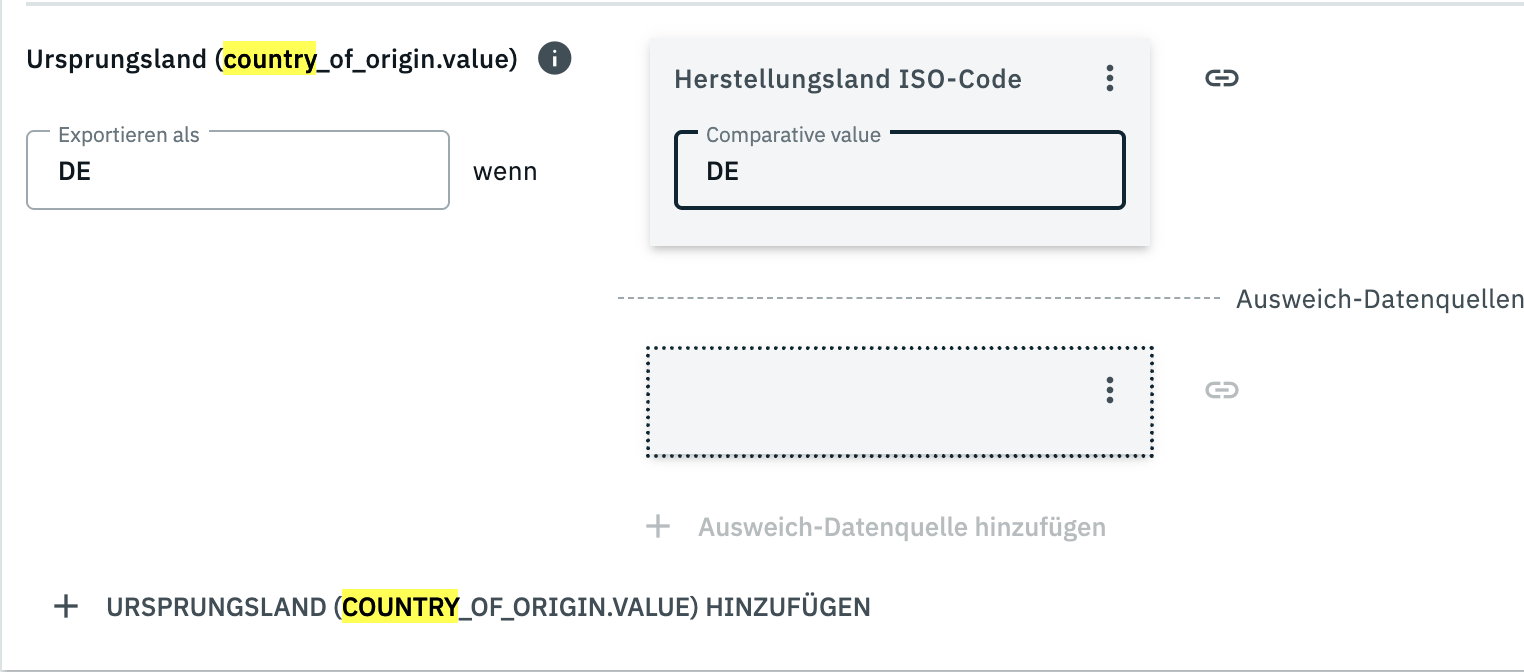
Task: Click plus icon before URSPRUNGSLAND HINZUFÜGEN
Action: click(x=66, y=606)
